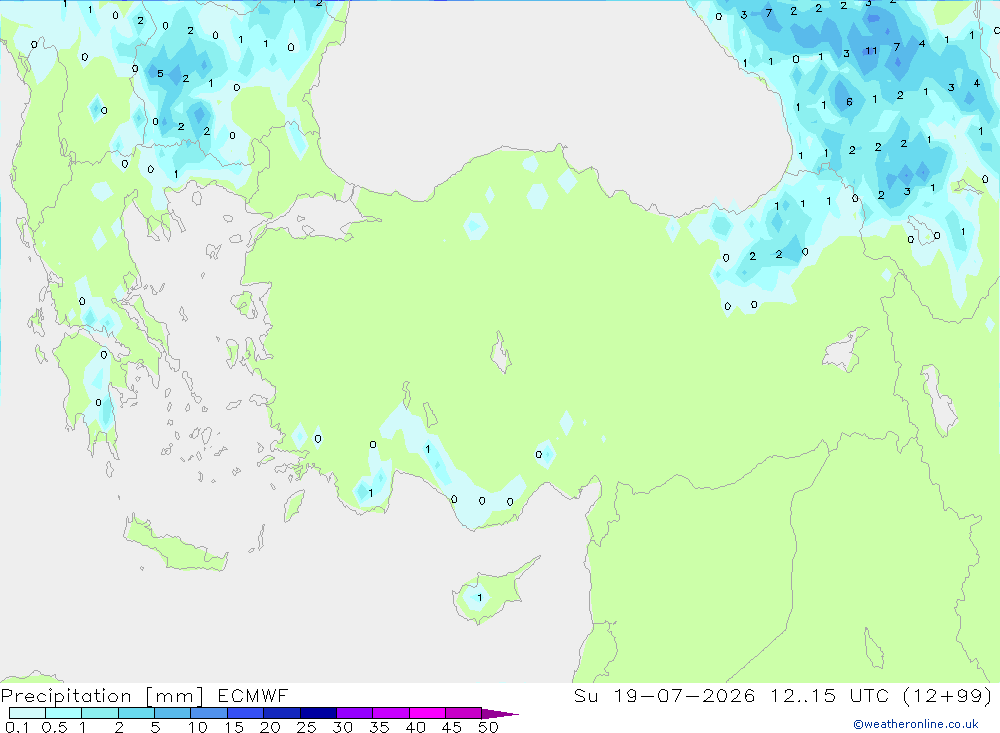Click the "5" precipitation value over Bulgaria
The width and height of the screenshot is (1000, 733).
(x=160, y=73)
